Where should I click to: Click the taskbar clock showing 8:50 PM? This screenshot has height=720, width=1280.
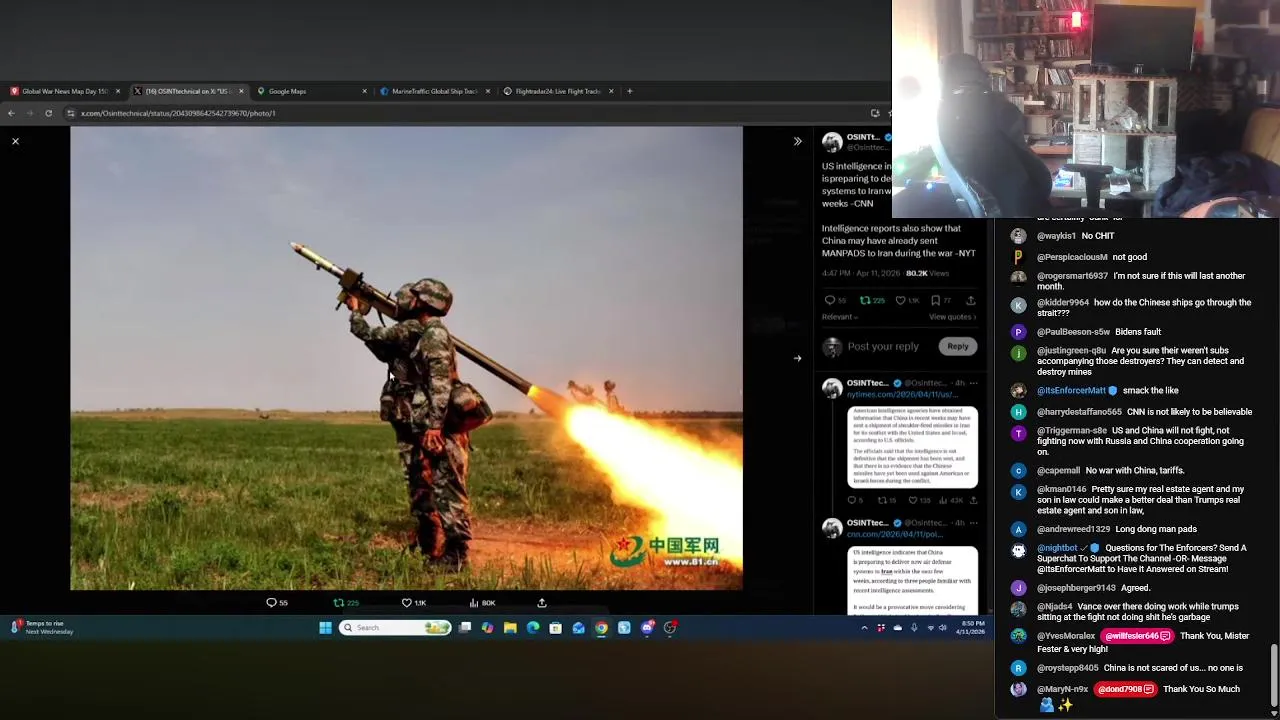click(972, 628)
